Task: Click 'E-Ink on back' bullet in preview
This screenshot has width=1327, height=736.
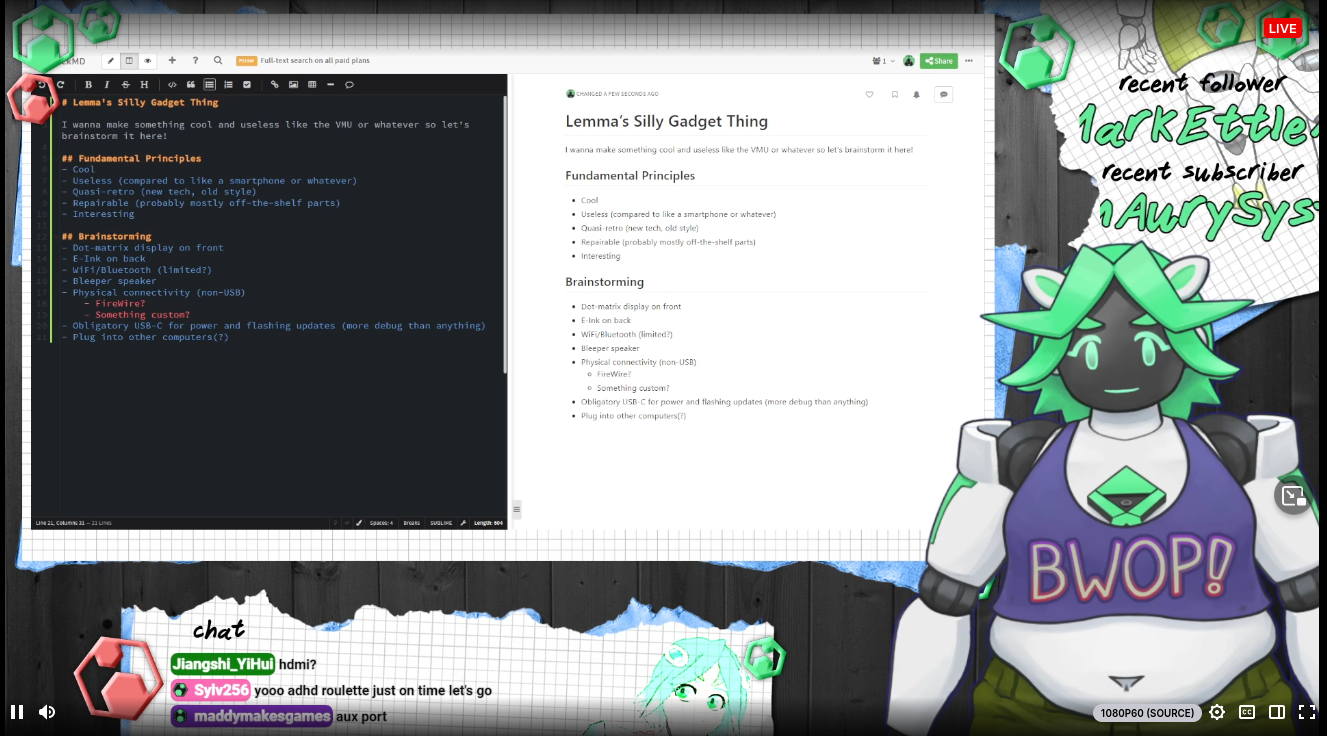Action: (x=606, y=321)
